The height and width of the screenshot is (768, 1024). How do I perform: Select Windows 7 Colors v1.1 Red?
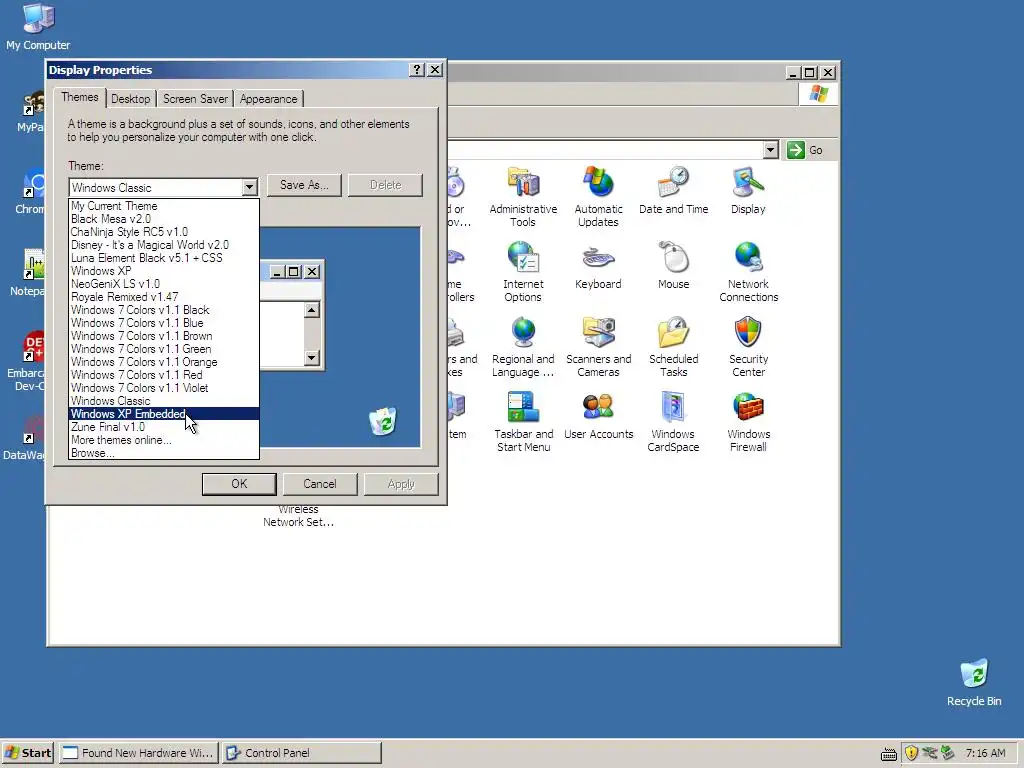pyautogui.click(x=164, y=375)
